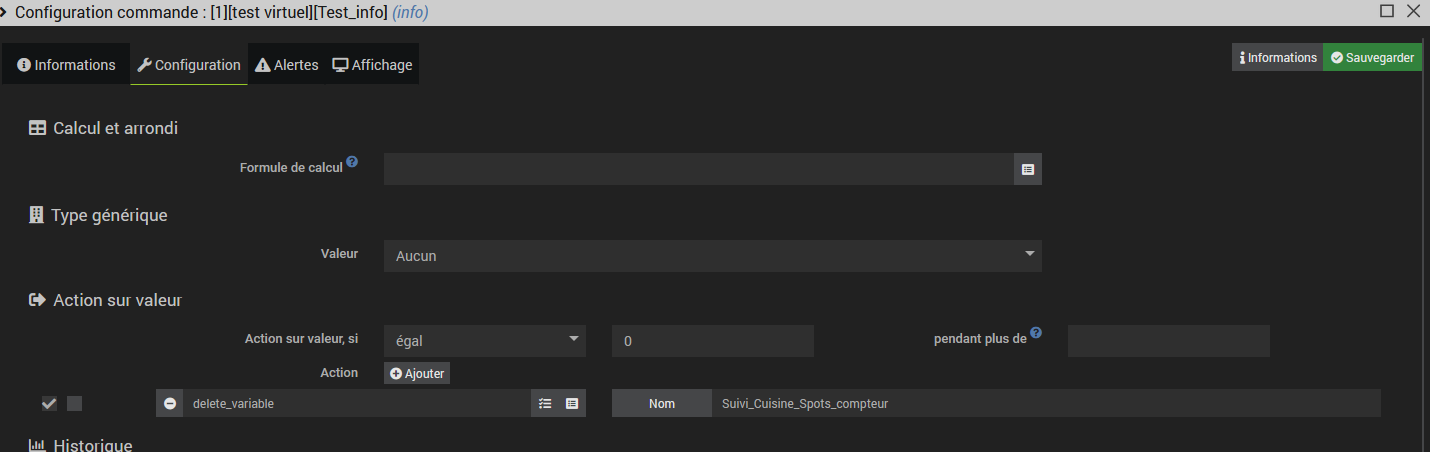Remove the delete_variable action with minus icon
The width and height of the screenshot is (1430, 452).
point(170,404)
